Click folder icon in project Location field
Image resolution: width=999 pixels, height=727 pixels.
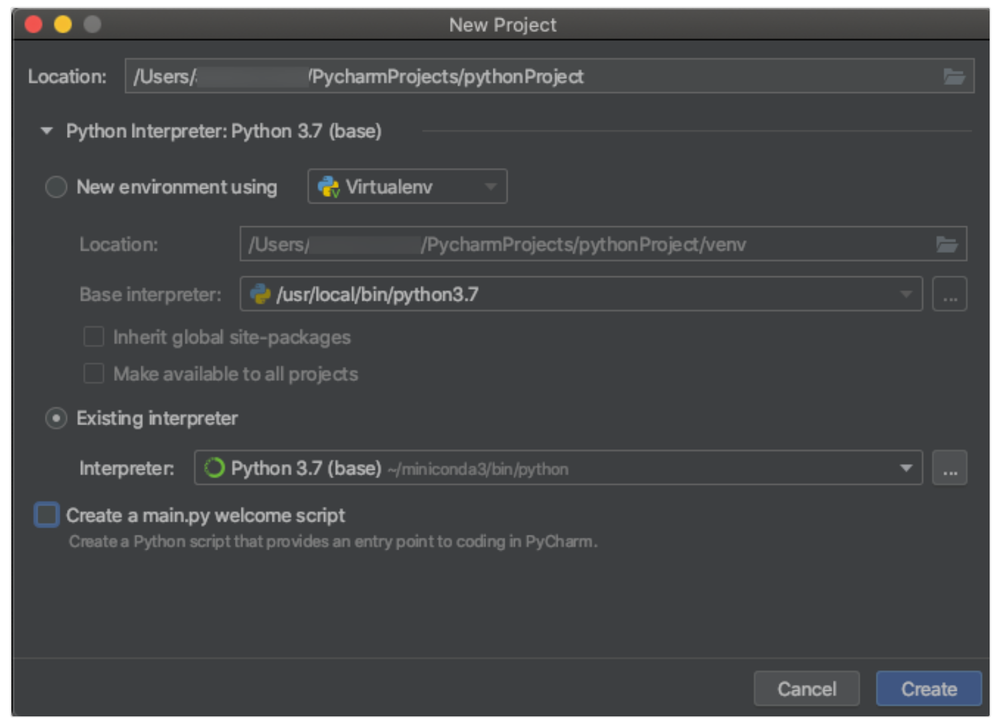pyautogui.click(x=953, y=77)
